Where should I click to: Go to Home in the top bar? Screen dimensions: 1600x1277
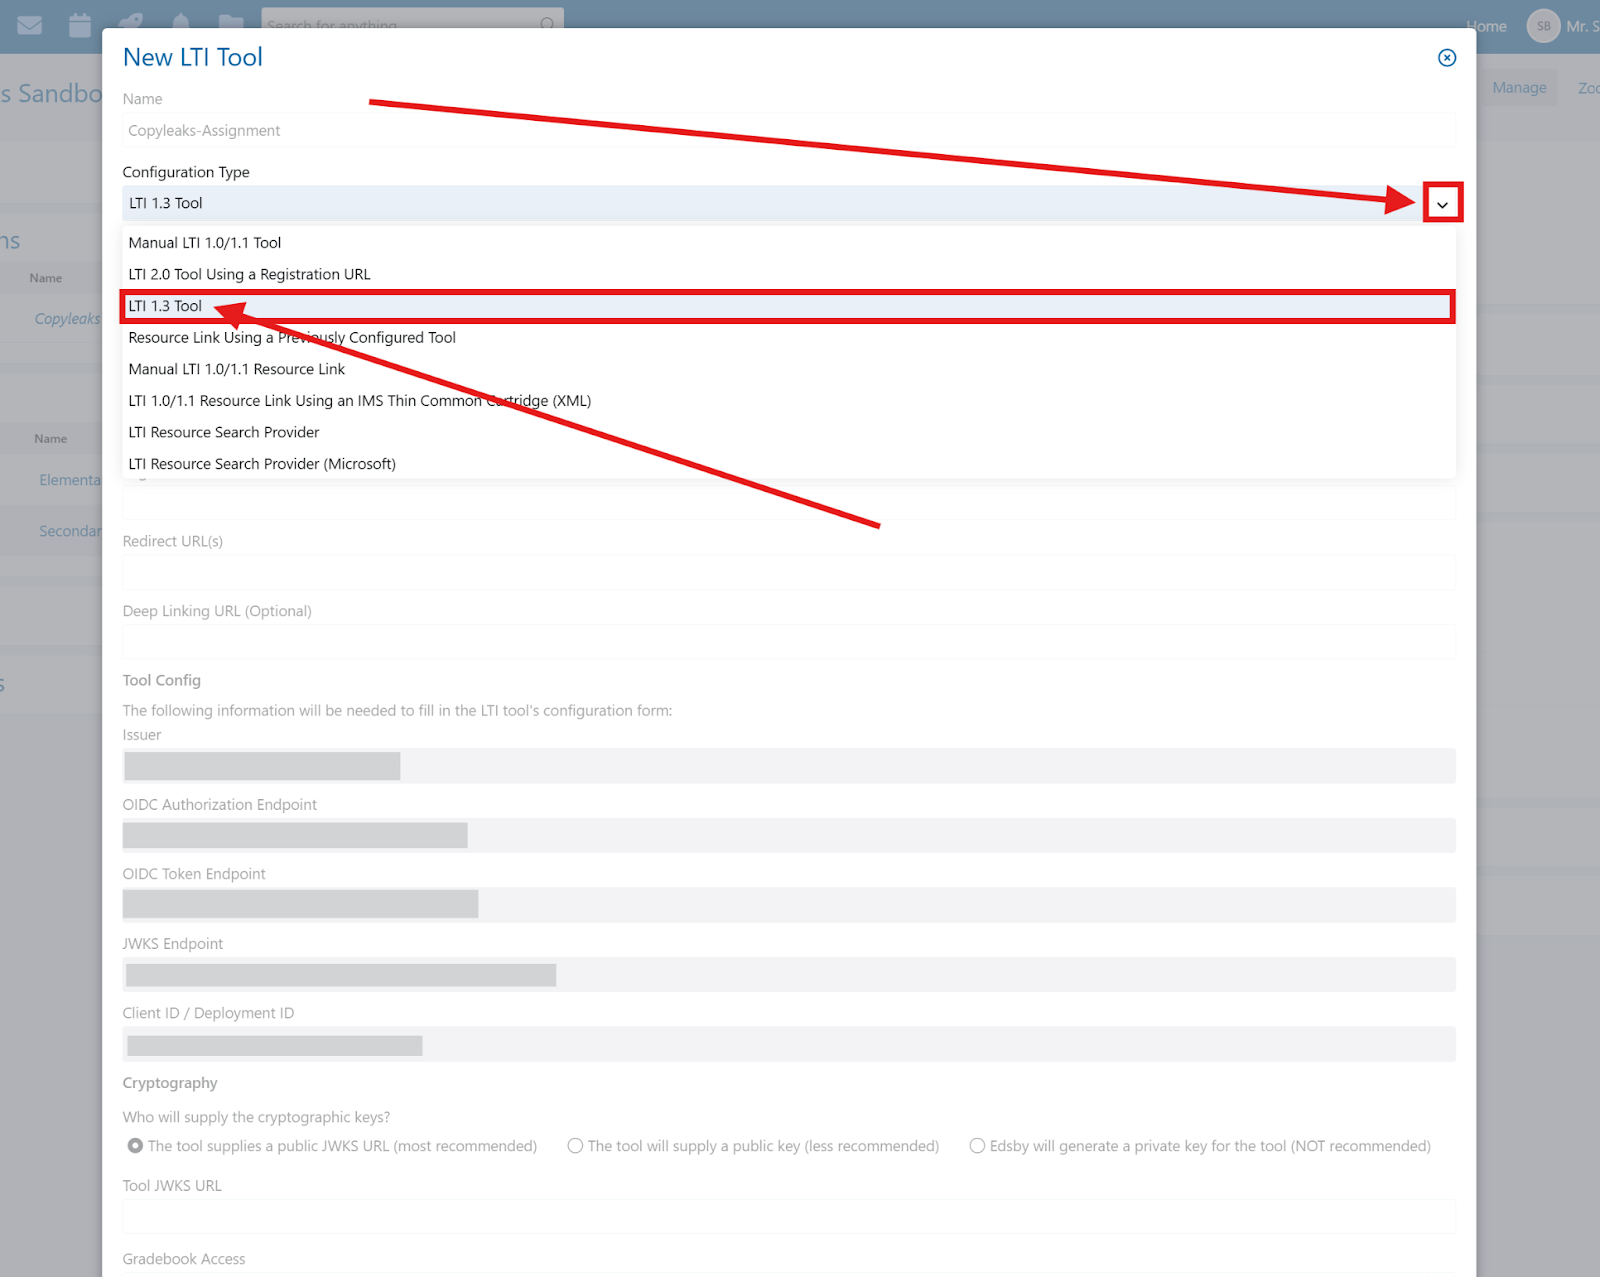point(1486,26)
